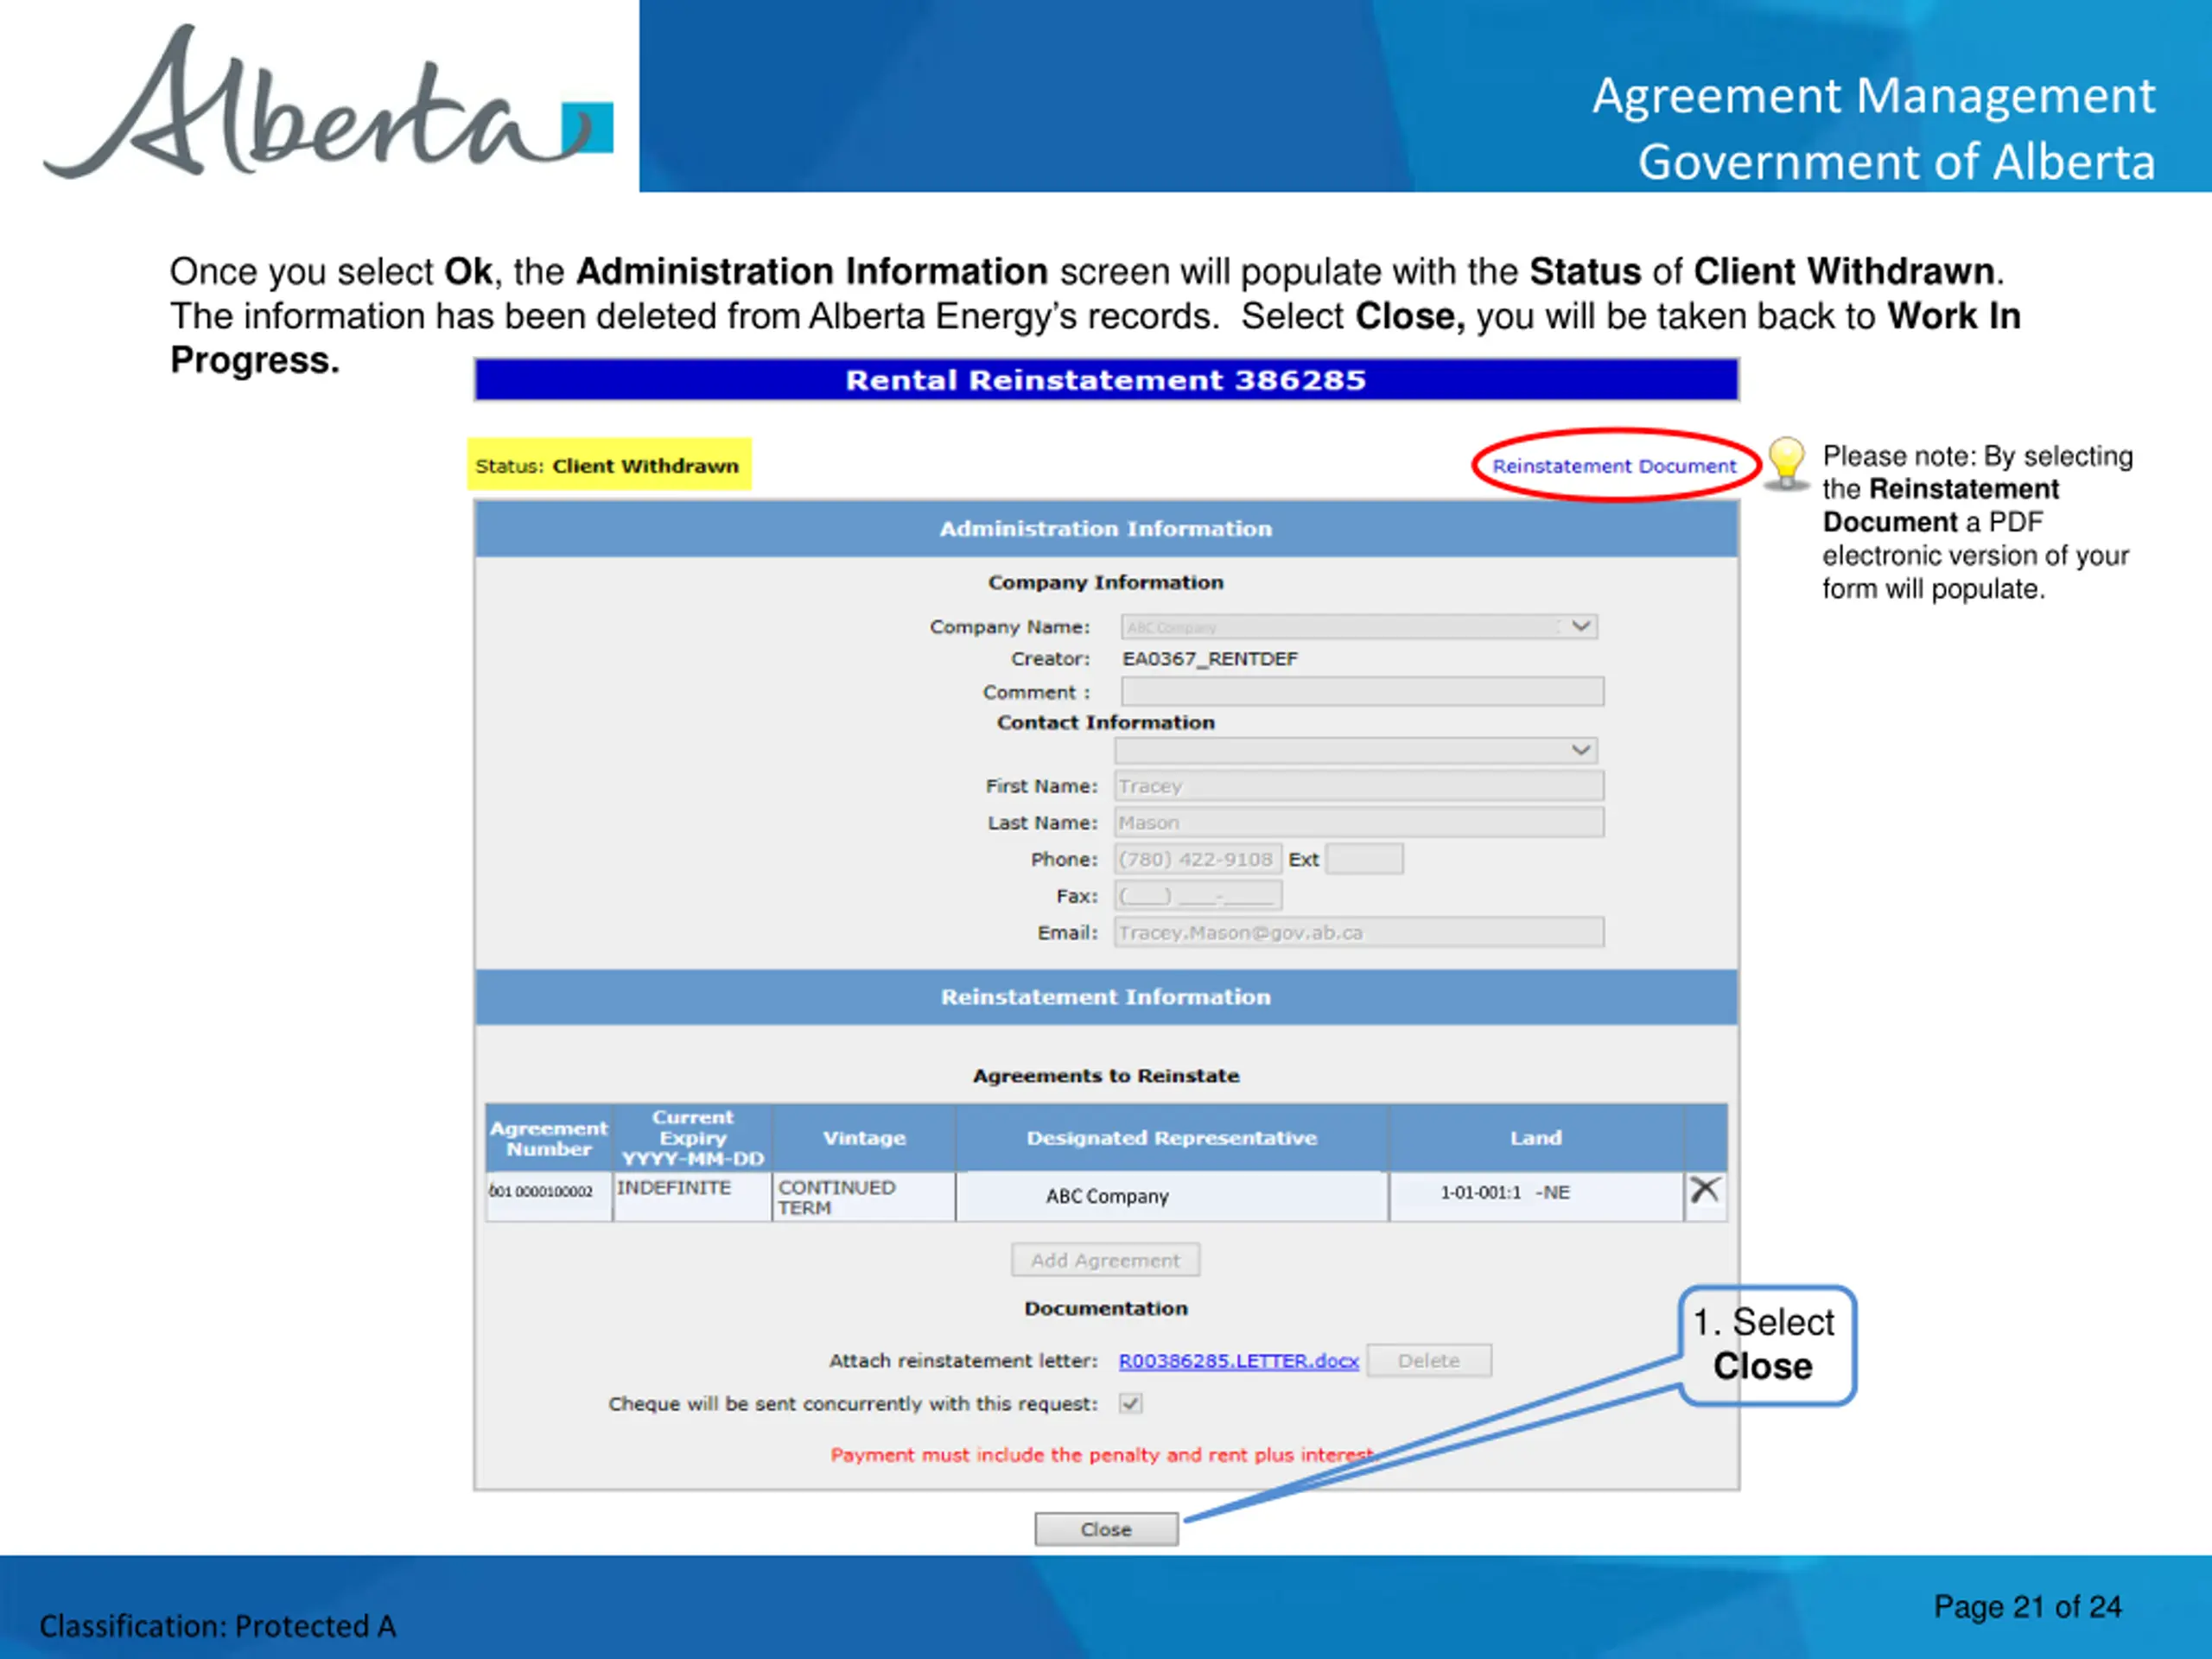Click the Reinstatement Information section header
Viewport: 2212px width, 1659px height.
click(1106, 997)
